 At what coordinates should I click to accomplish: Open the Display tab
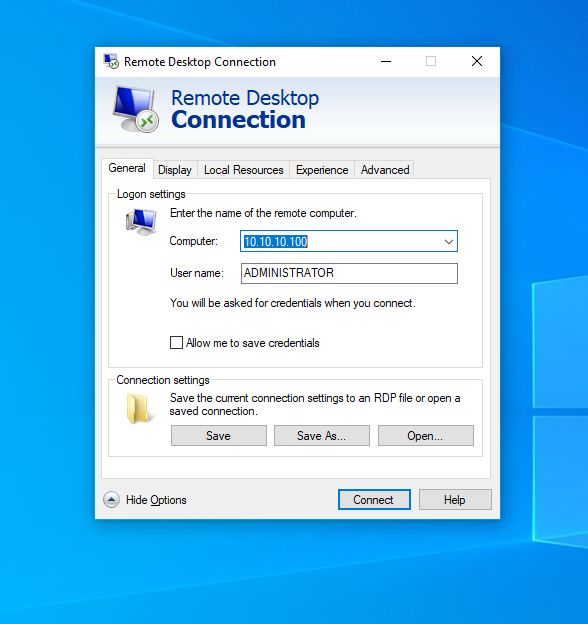coord(175,170)
